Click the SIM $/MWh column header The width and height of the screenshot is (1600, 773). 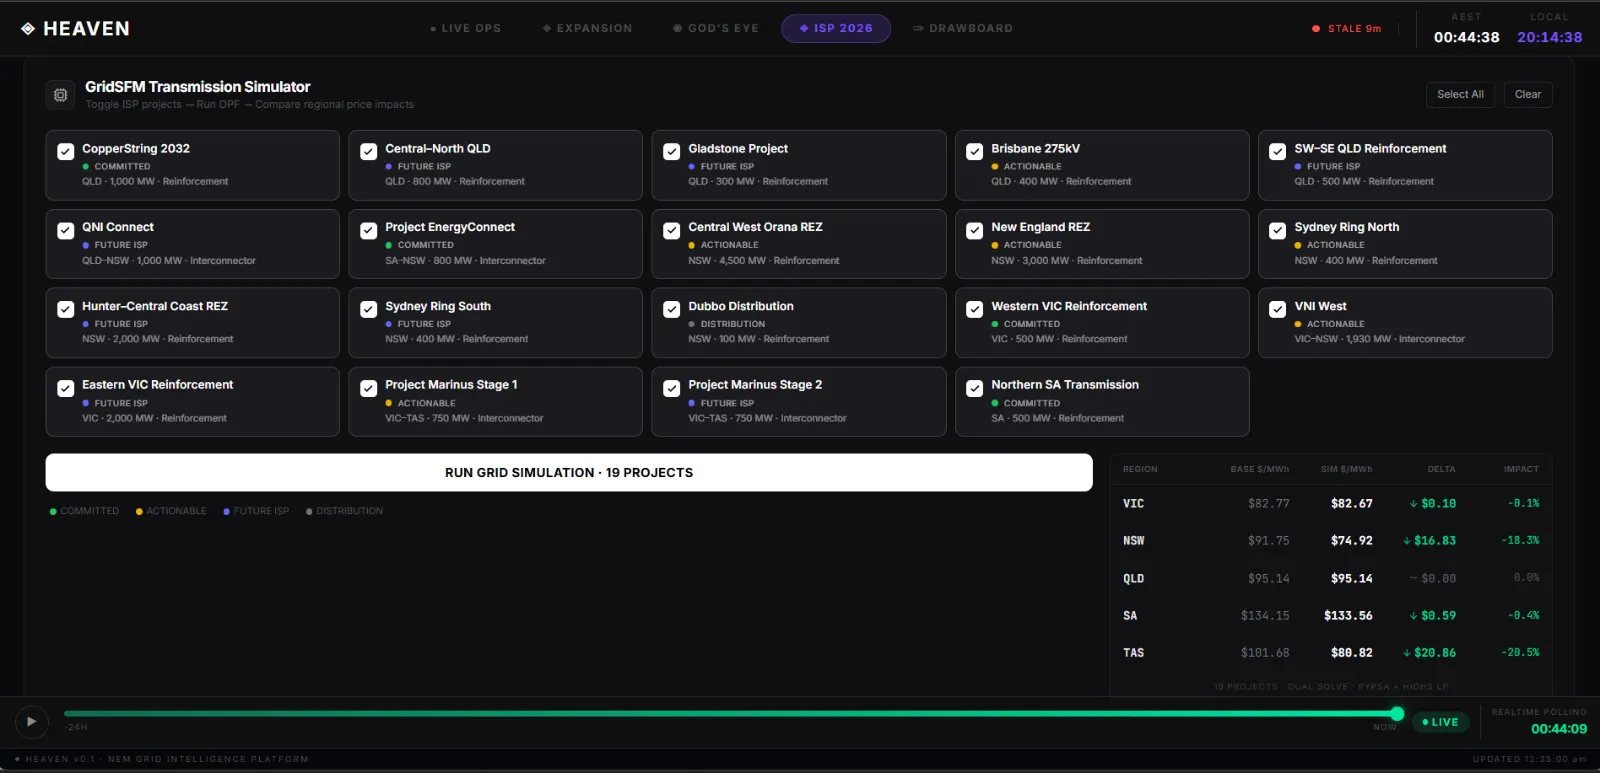pos(1347,469)
